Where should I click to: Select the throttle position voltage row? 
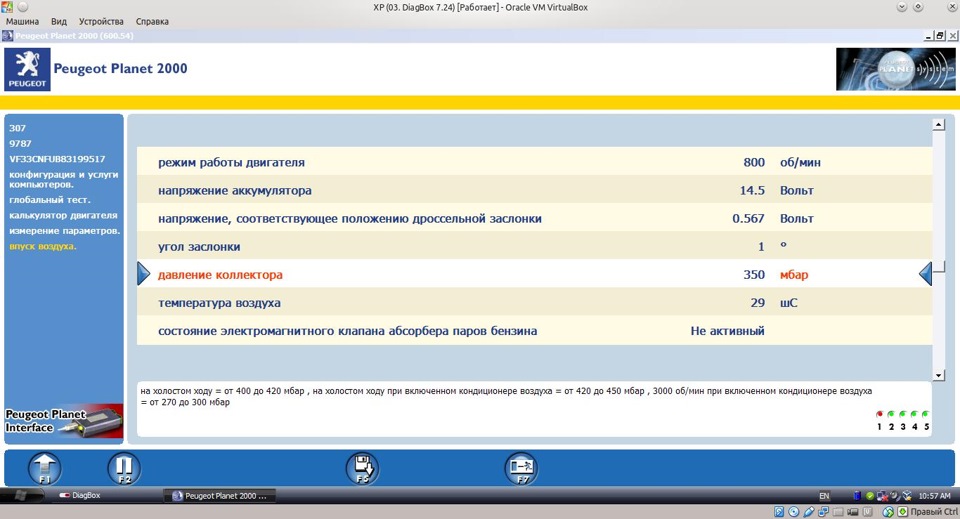coord(534,218)
